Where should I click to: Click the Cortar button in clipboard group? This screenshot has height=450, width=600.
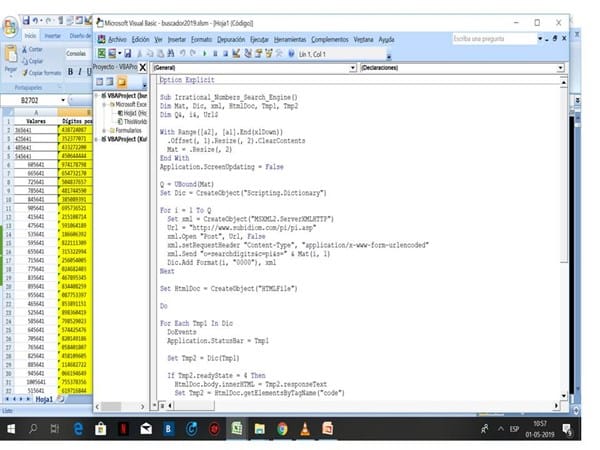(x=35, y=49)
